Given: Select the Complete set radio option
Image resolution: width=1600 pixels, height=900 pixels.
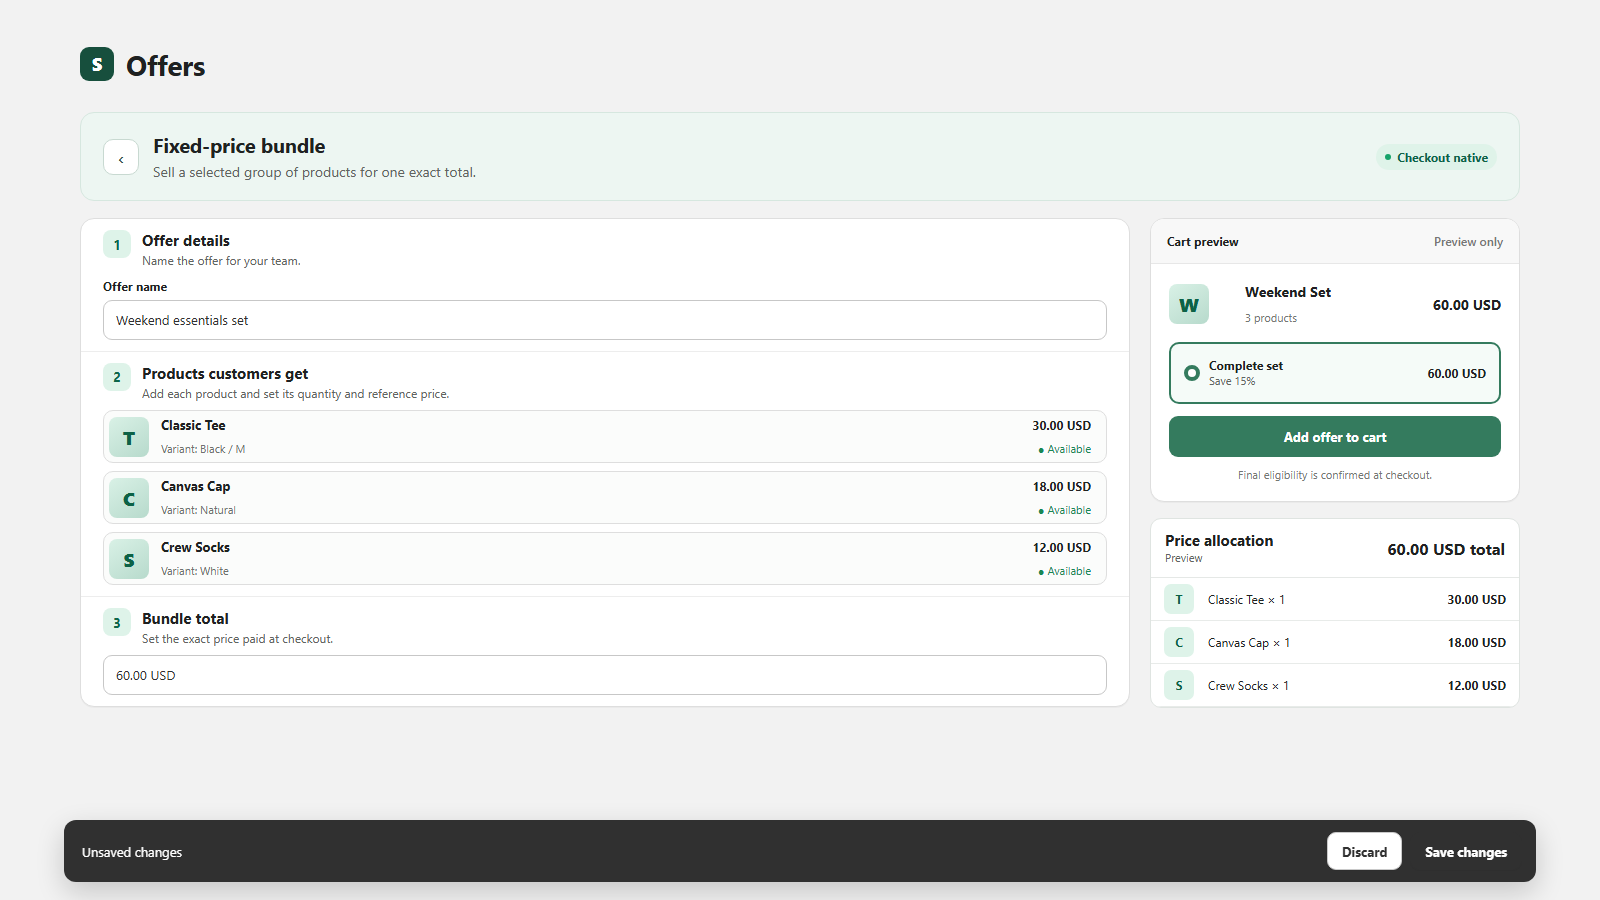Looking at the screenshot, I should (1192, 373).
